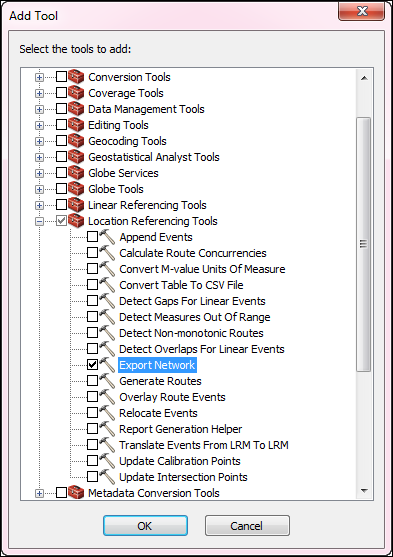Click the Globe Tools toolbox icon

(x=76, y=189)
